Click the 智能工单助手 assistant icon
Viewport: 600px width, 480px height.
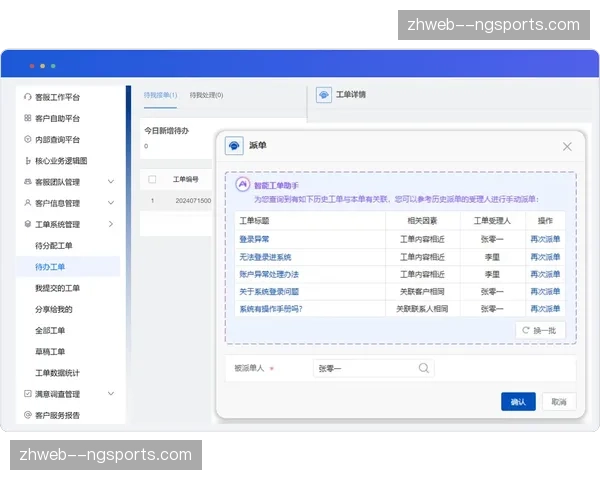point(242,185)
